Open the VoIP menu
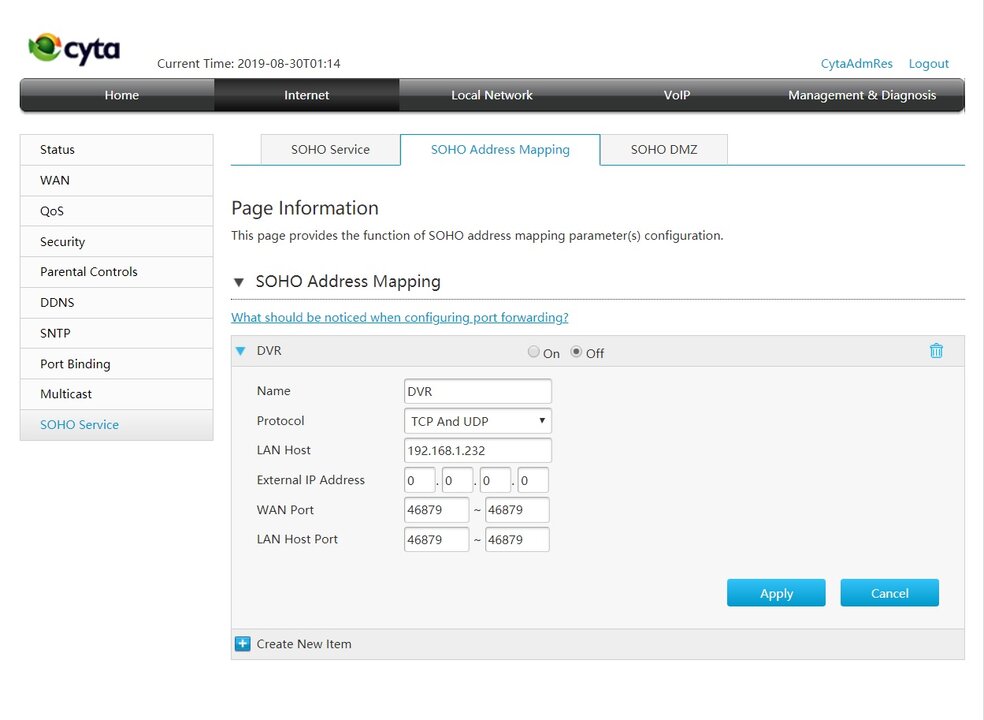Viewport: 984px width, 720px height. click(676, 95)
